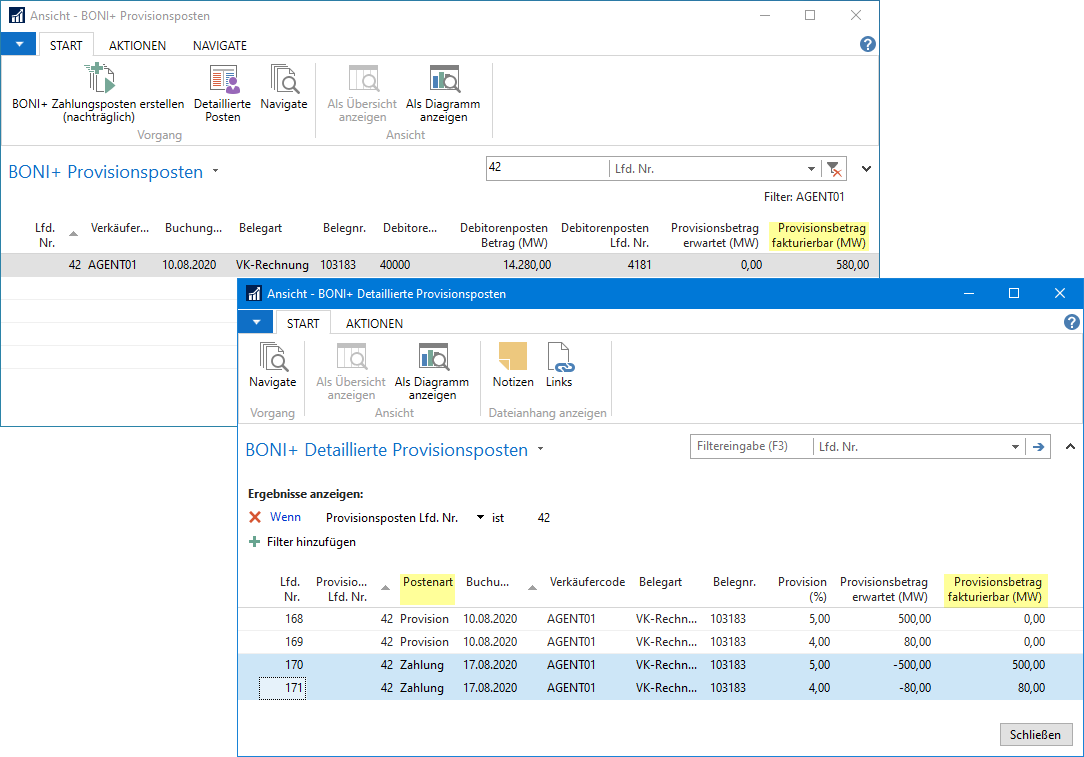Expand BONI+ Provisionsposten title dropdown

coord(215,171)
